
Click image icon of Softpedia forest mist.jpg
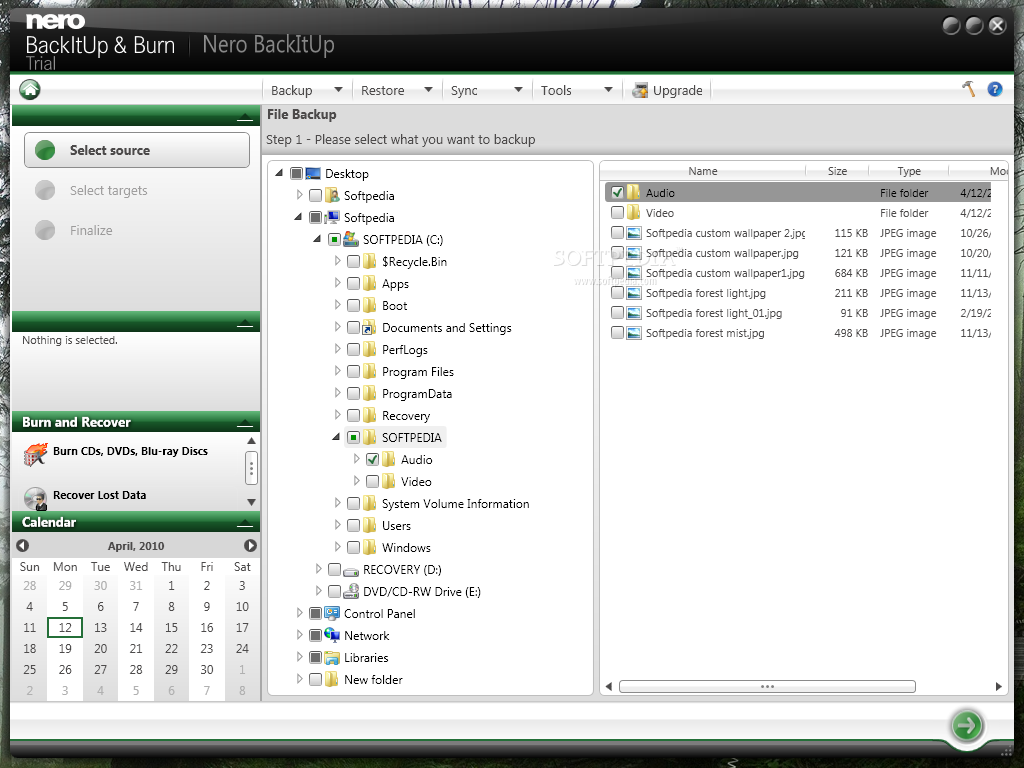point(633,333)
